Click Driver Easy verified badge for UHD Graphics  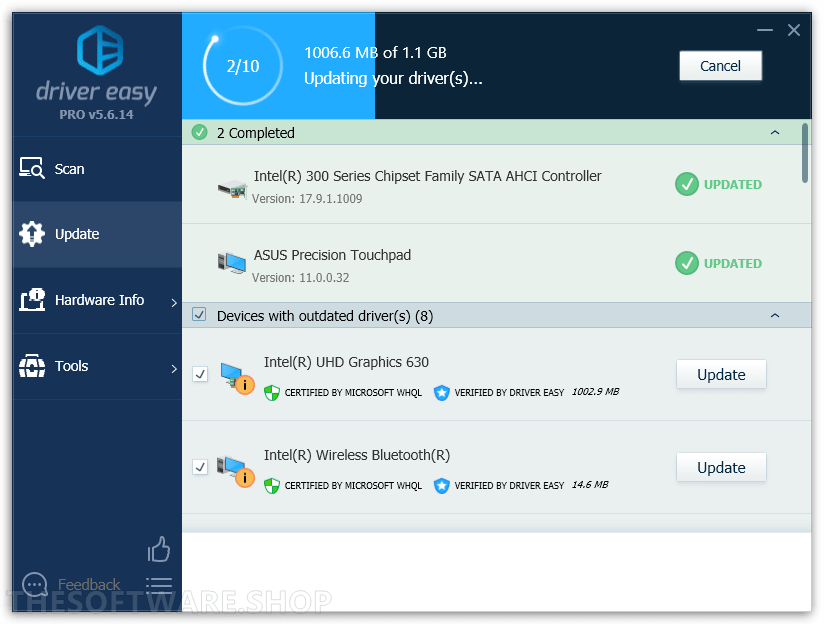point(441,393)
